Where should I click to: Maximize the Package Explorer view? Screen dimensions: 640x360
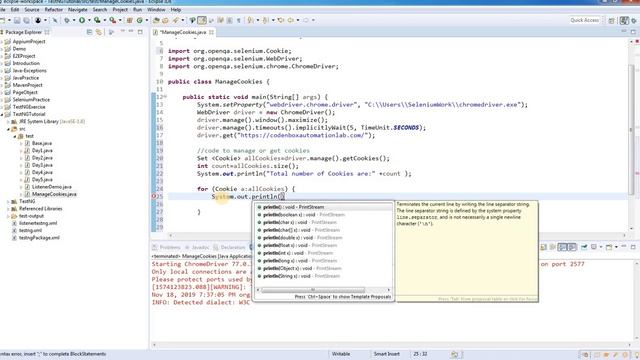point(140,31)
